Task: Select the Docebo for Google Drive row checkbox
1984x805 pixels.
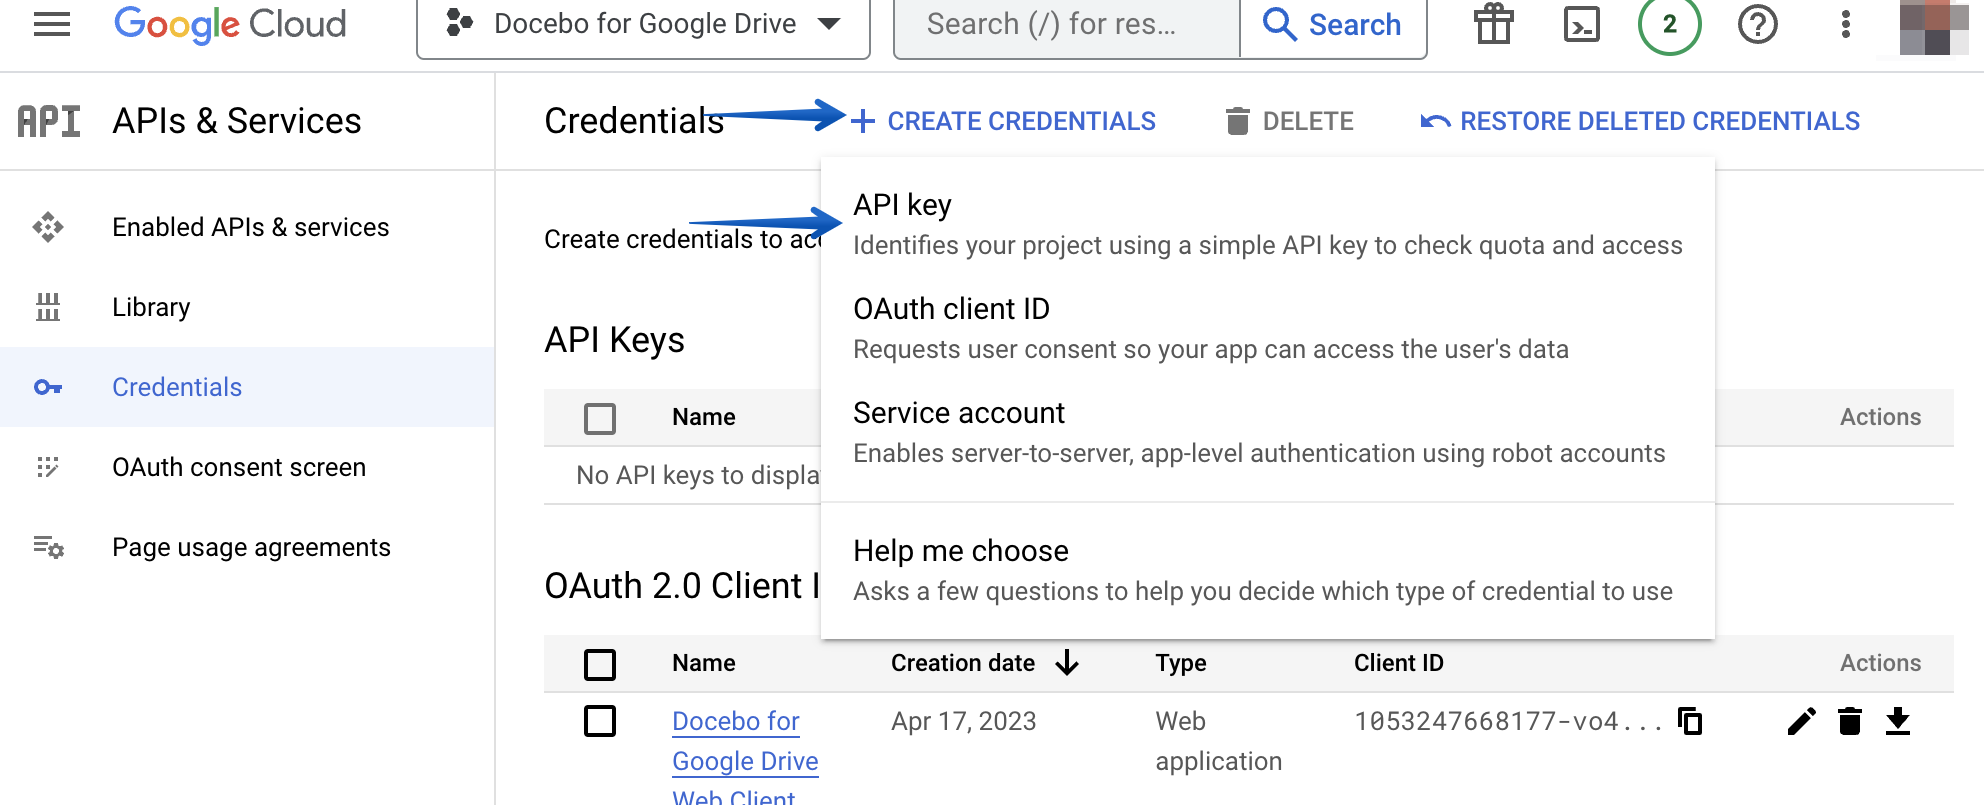Action: [599, 721]
